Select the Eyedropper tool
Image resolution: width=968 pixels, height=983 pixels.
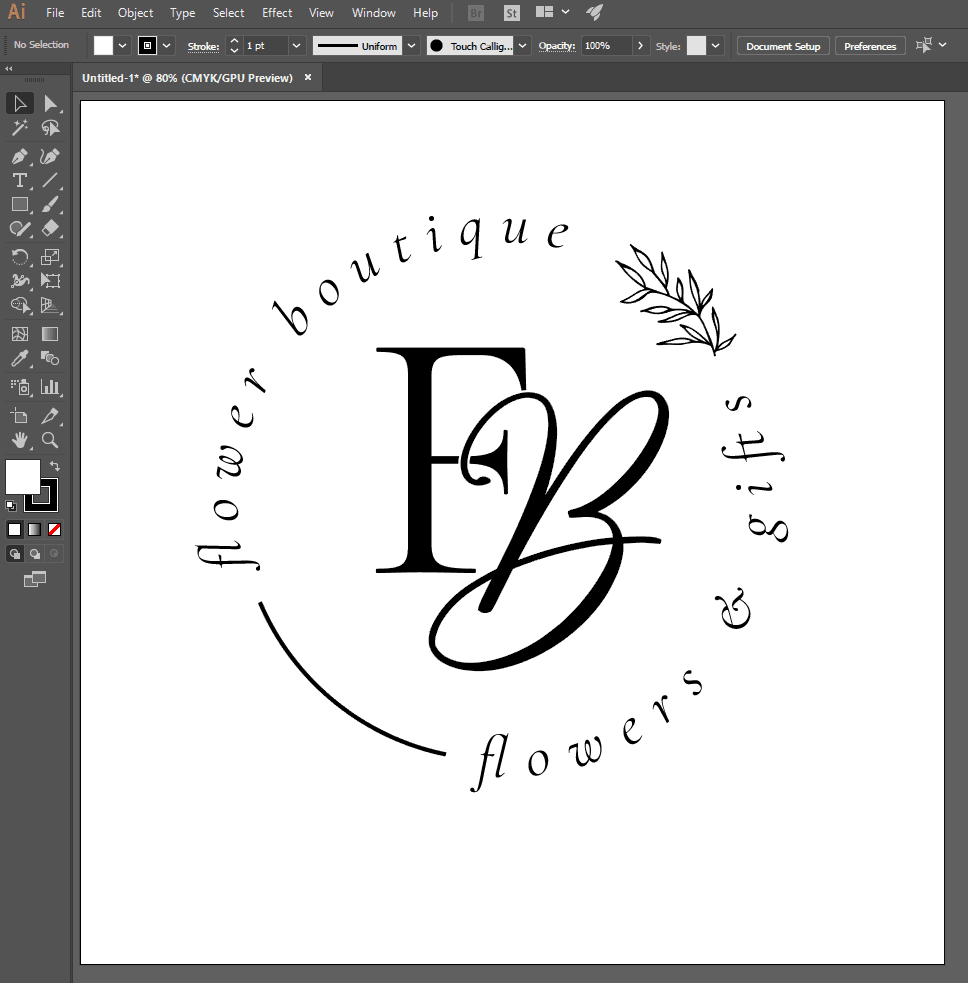tap(19, 359)
